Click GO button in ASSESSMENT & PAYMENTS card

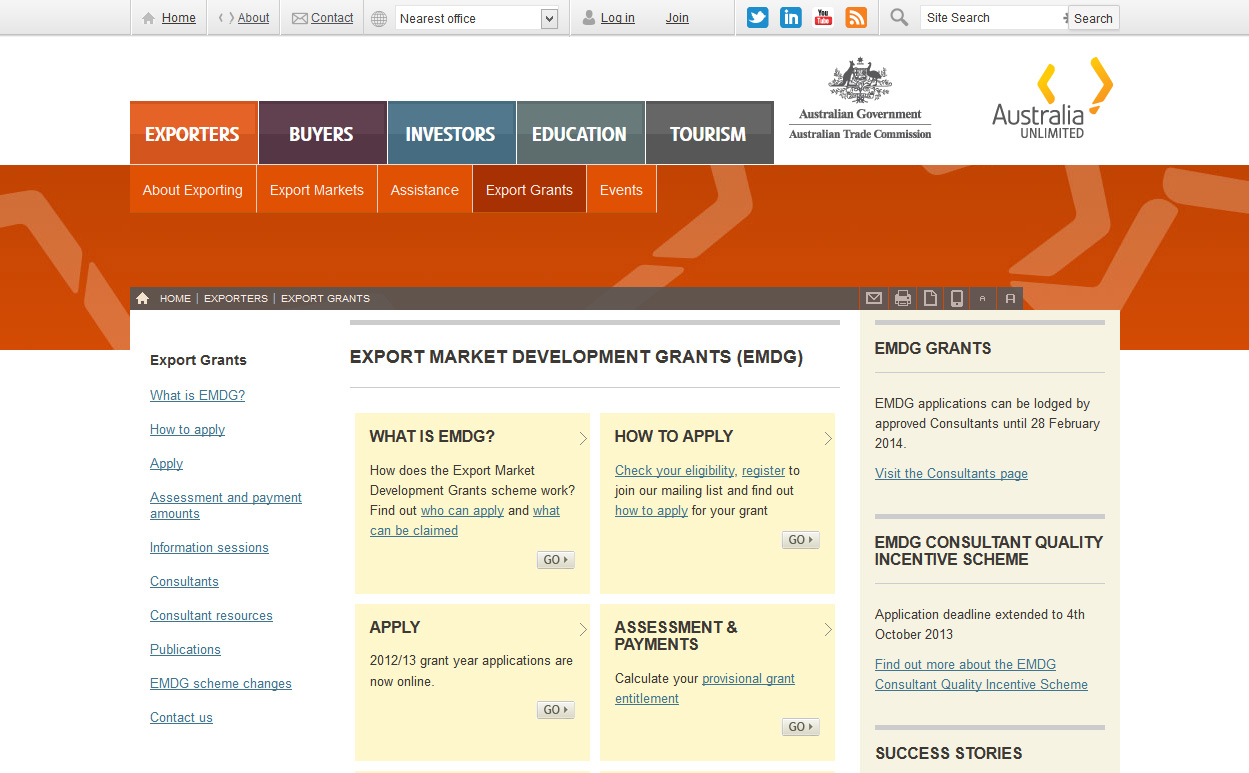[801, 727]
